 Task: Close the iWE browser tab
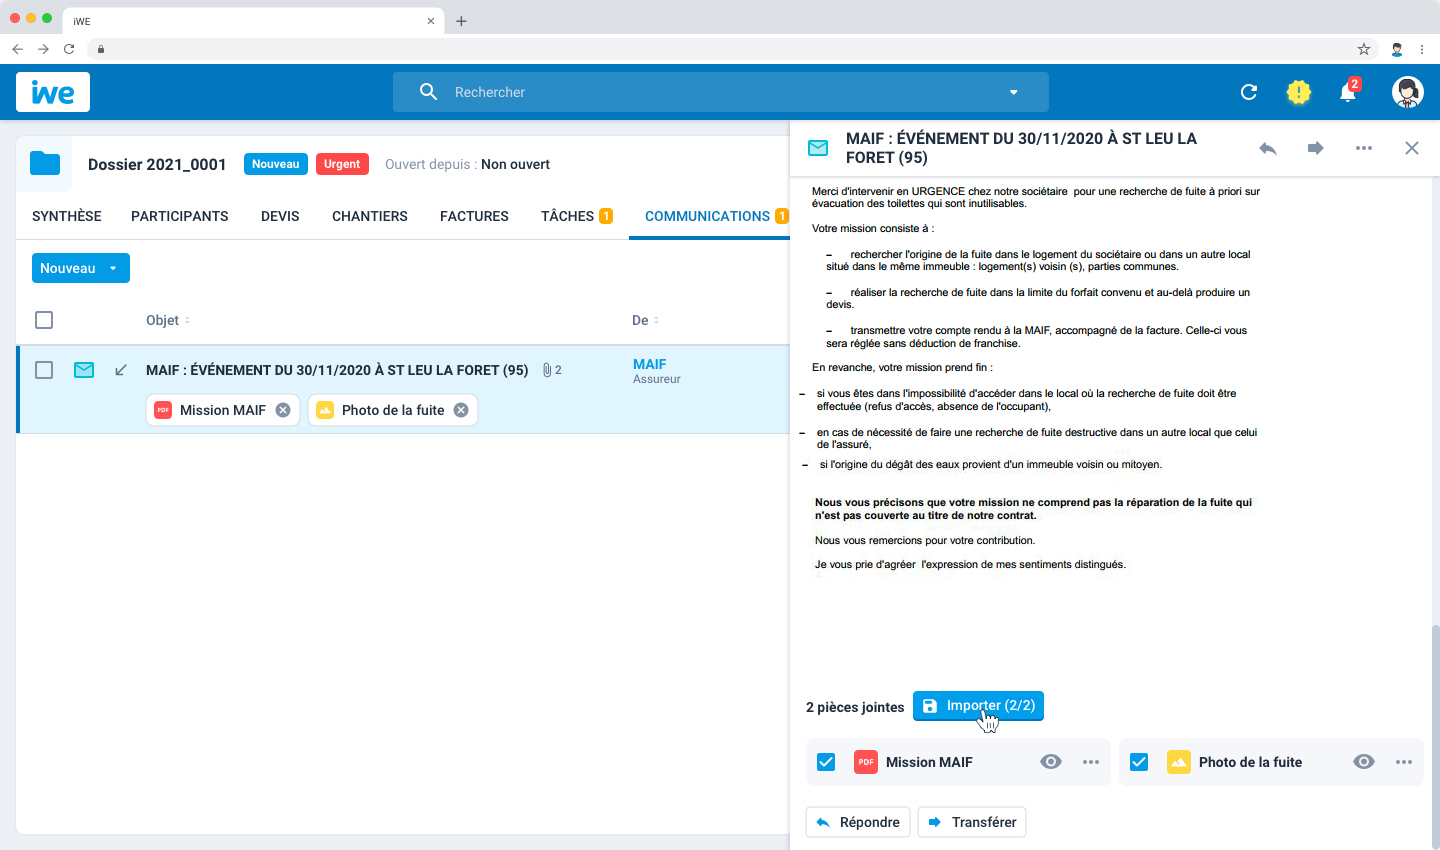point(431,21)
